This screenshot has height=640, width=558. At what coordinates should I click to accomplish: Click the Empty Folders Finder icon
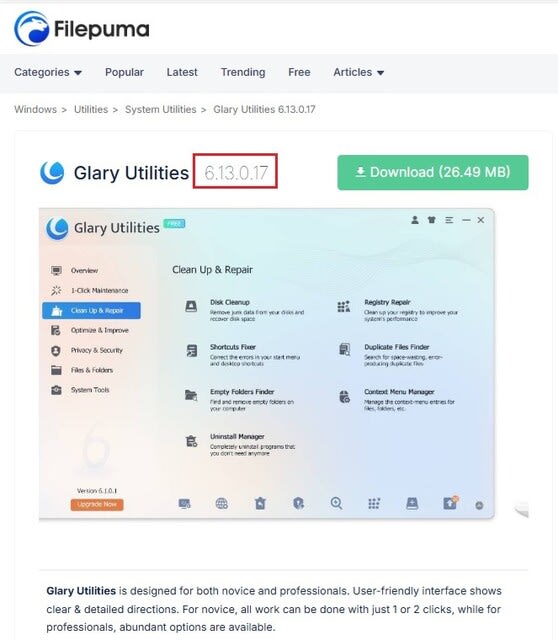coord(191,395)
